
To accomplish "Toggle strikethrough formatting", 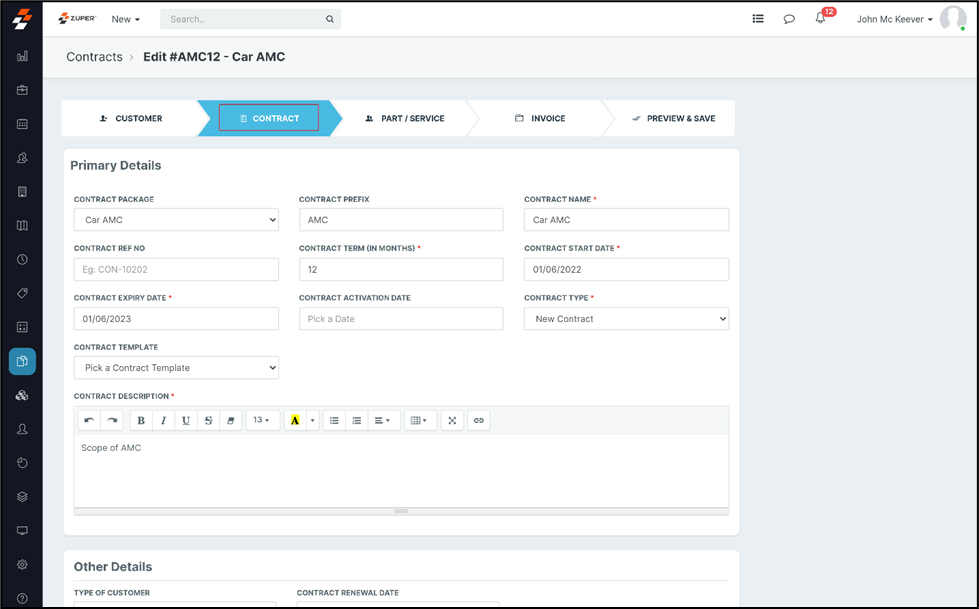I will pyautogui.click(x=209, y=420).
